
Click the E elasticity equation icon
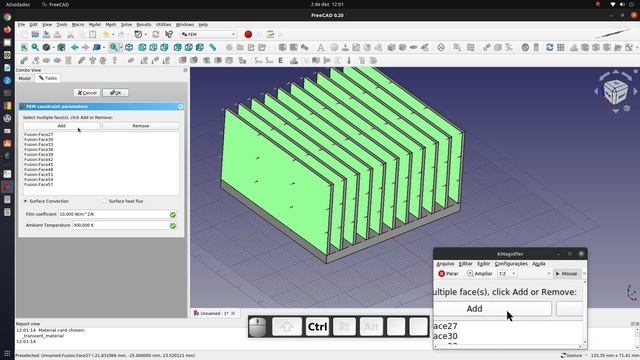click(x=281, y=60)
